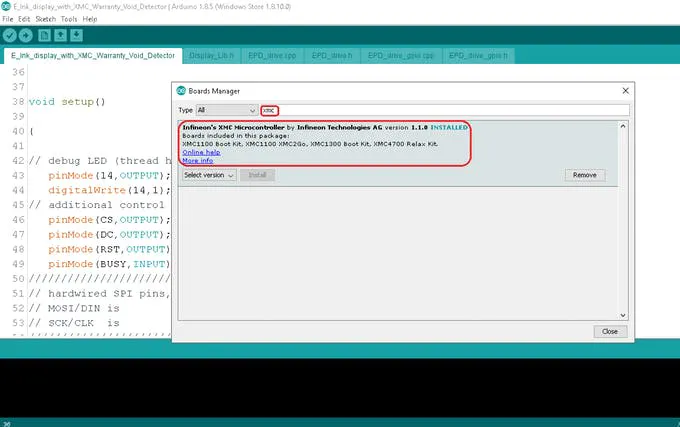This screenshot has width=680, height=427.
Task: Expand the Type All dropdown
Action: click(x=227, y=110)
